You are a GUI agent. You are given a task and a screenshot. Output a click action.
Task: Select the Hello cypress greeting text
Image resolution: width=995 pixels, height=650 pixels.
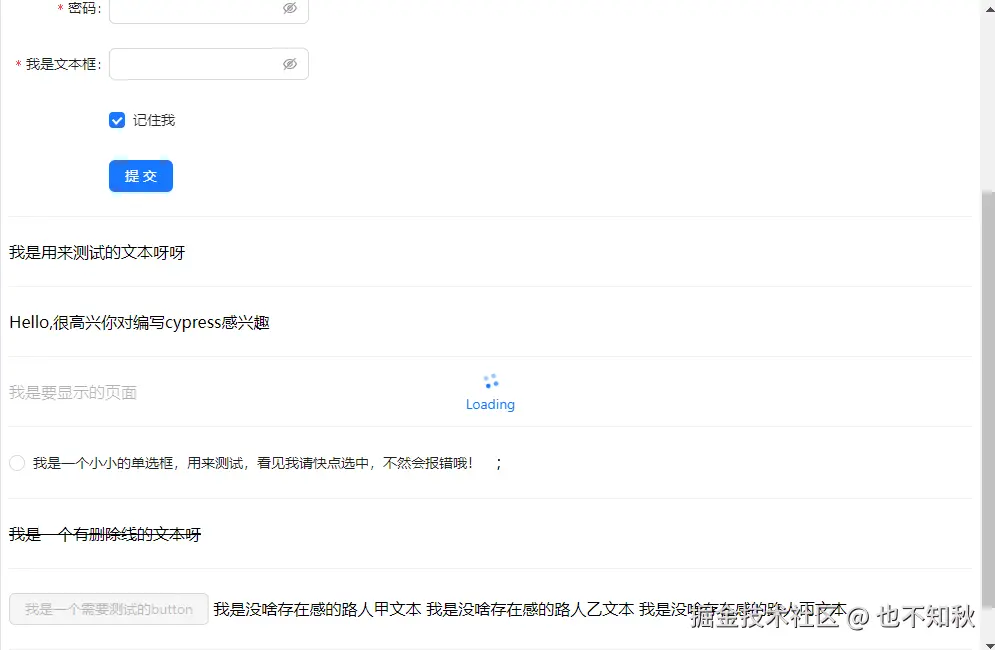pos(140,322)
